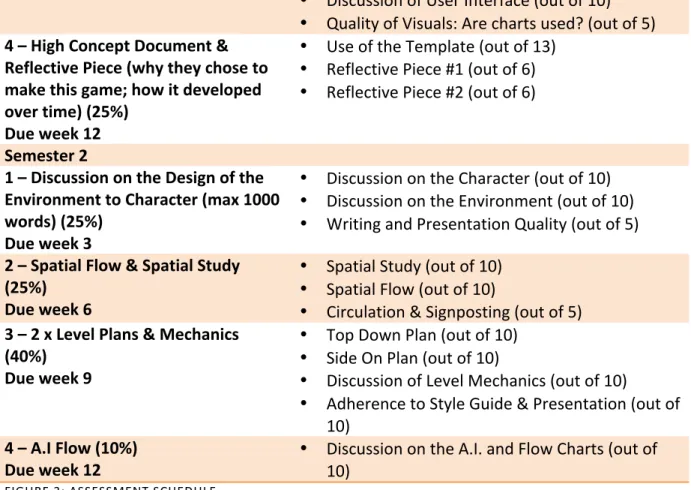Image resolution: width=691 pixels, height=490 pixels.
Task: Click 'Spatial Study (out of 10)' bullet
Action: 414,267
